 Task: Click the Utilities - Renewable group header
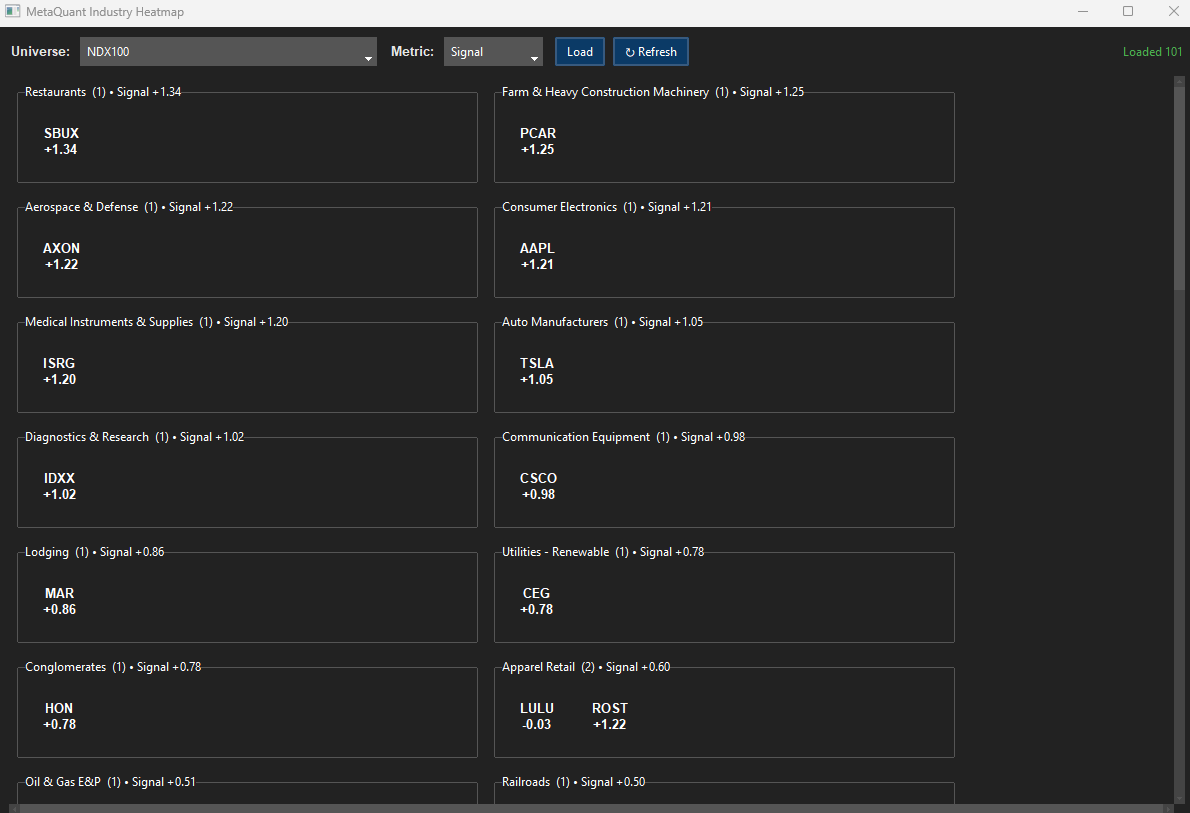(603, 552)
